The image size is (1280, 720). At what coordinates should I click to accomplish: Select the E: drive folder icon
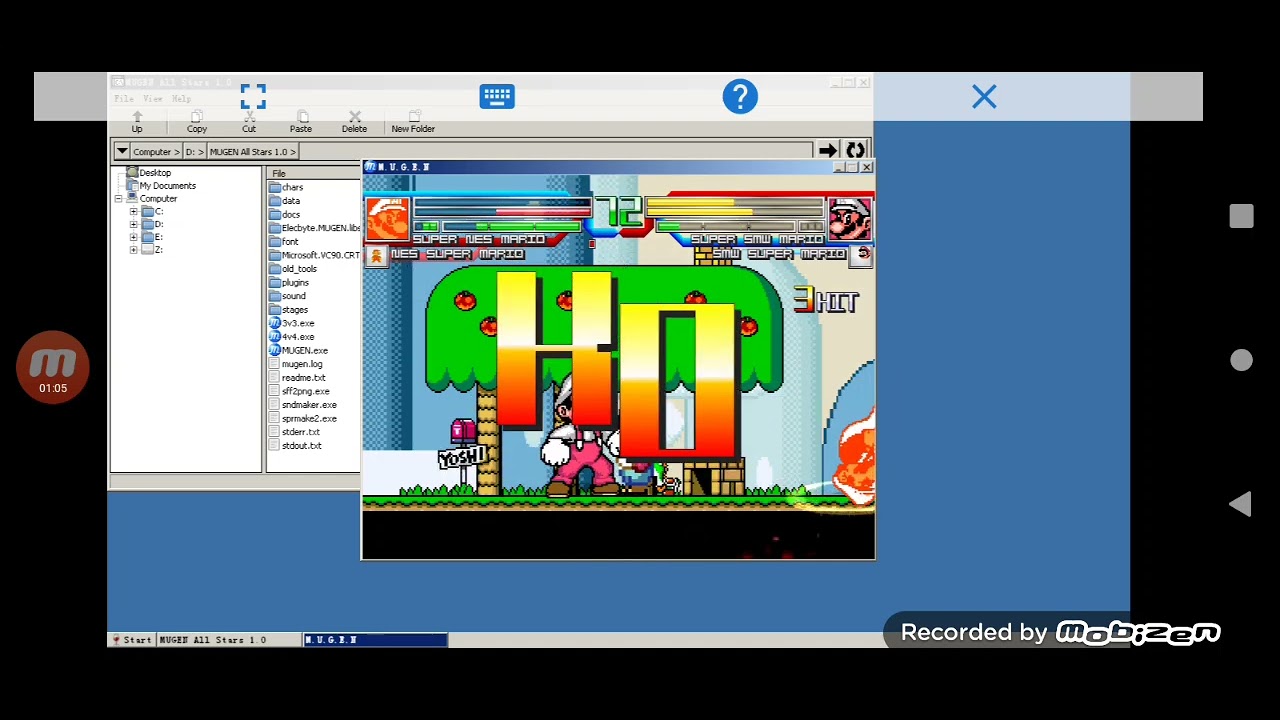point(147,237)
